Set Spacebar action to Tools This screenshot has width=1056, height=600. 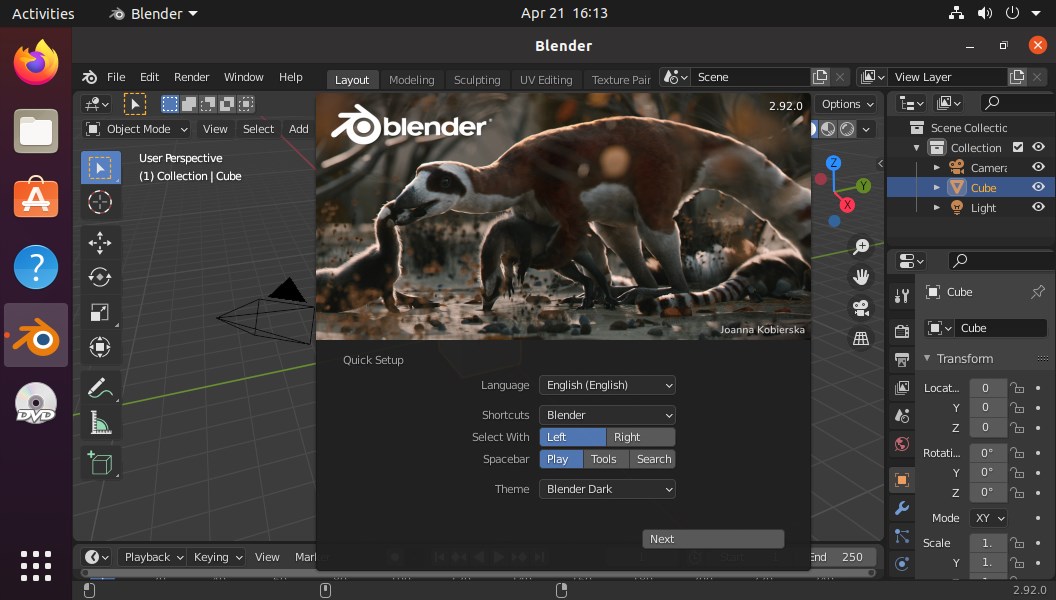pos(605,459)
